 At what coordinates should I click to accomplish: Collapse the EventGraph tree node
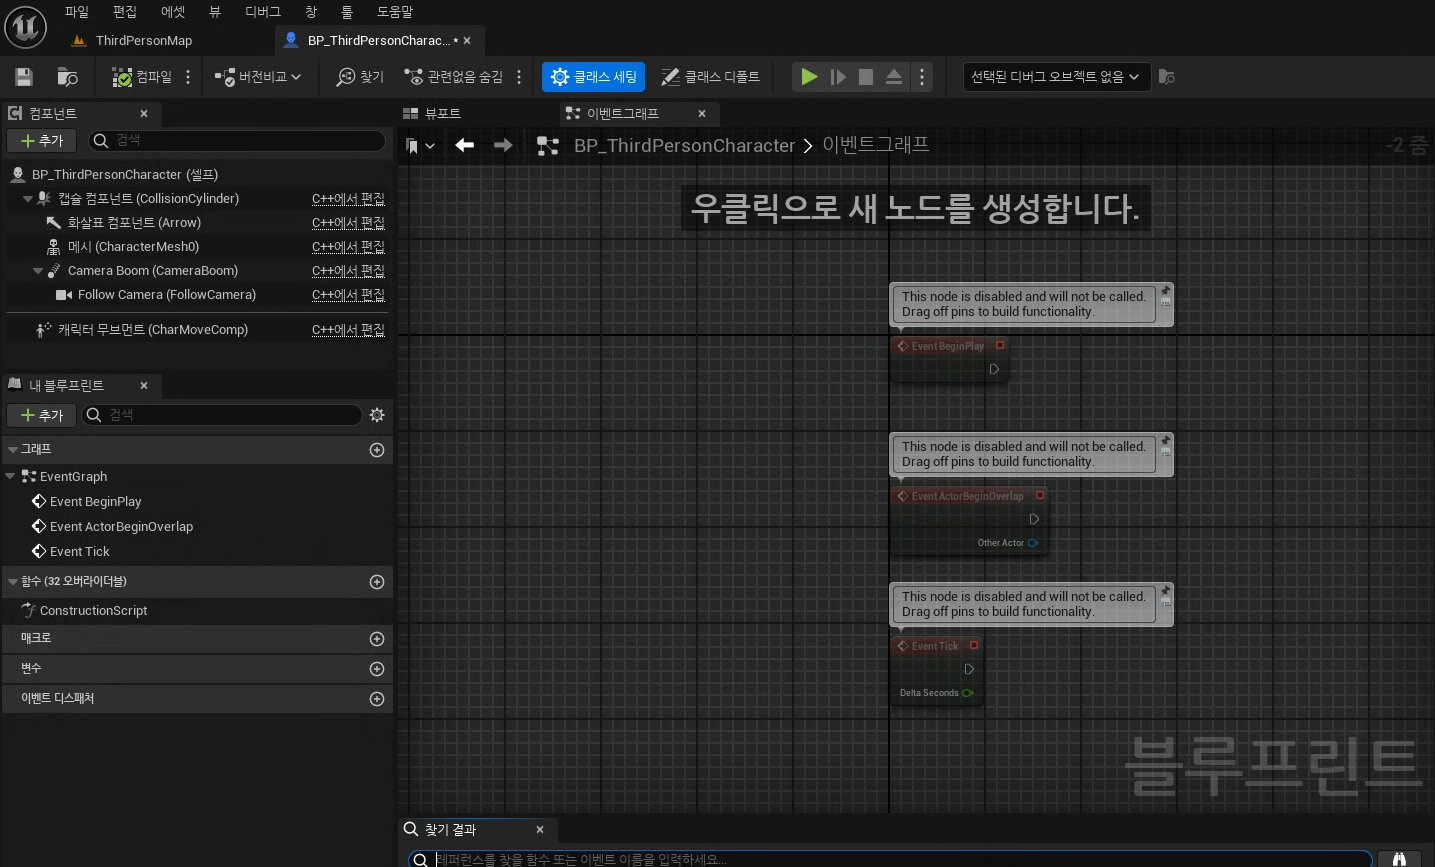[x=10, y=477]
